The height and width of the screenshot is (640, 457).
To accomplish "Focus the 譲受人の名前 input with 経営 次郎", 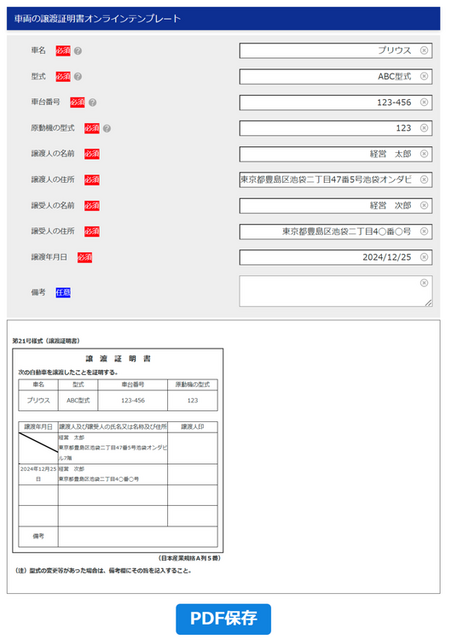I will [335, 205].
